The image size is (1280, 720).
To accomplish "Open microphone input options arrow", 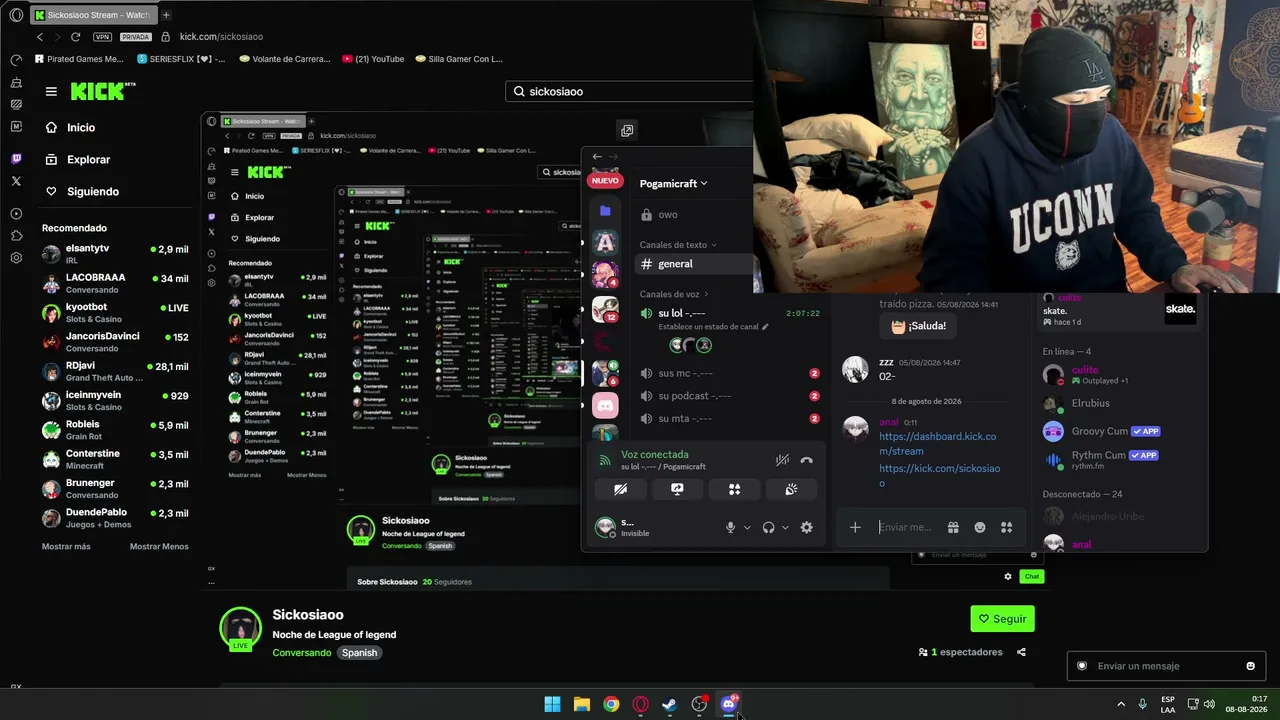I will point(747,528).
